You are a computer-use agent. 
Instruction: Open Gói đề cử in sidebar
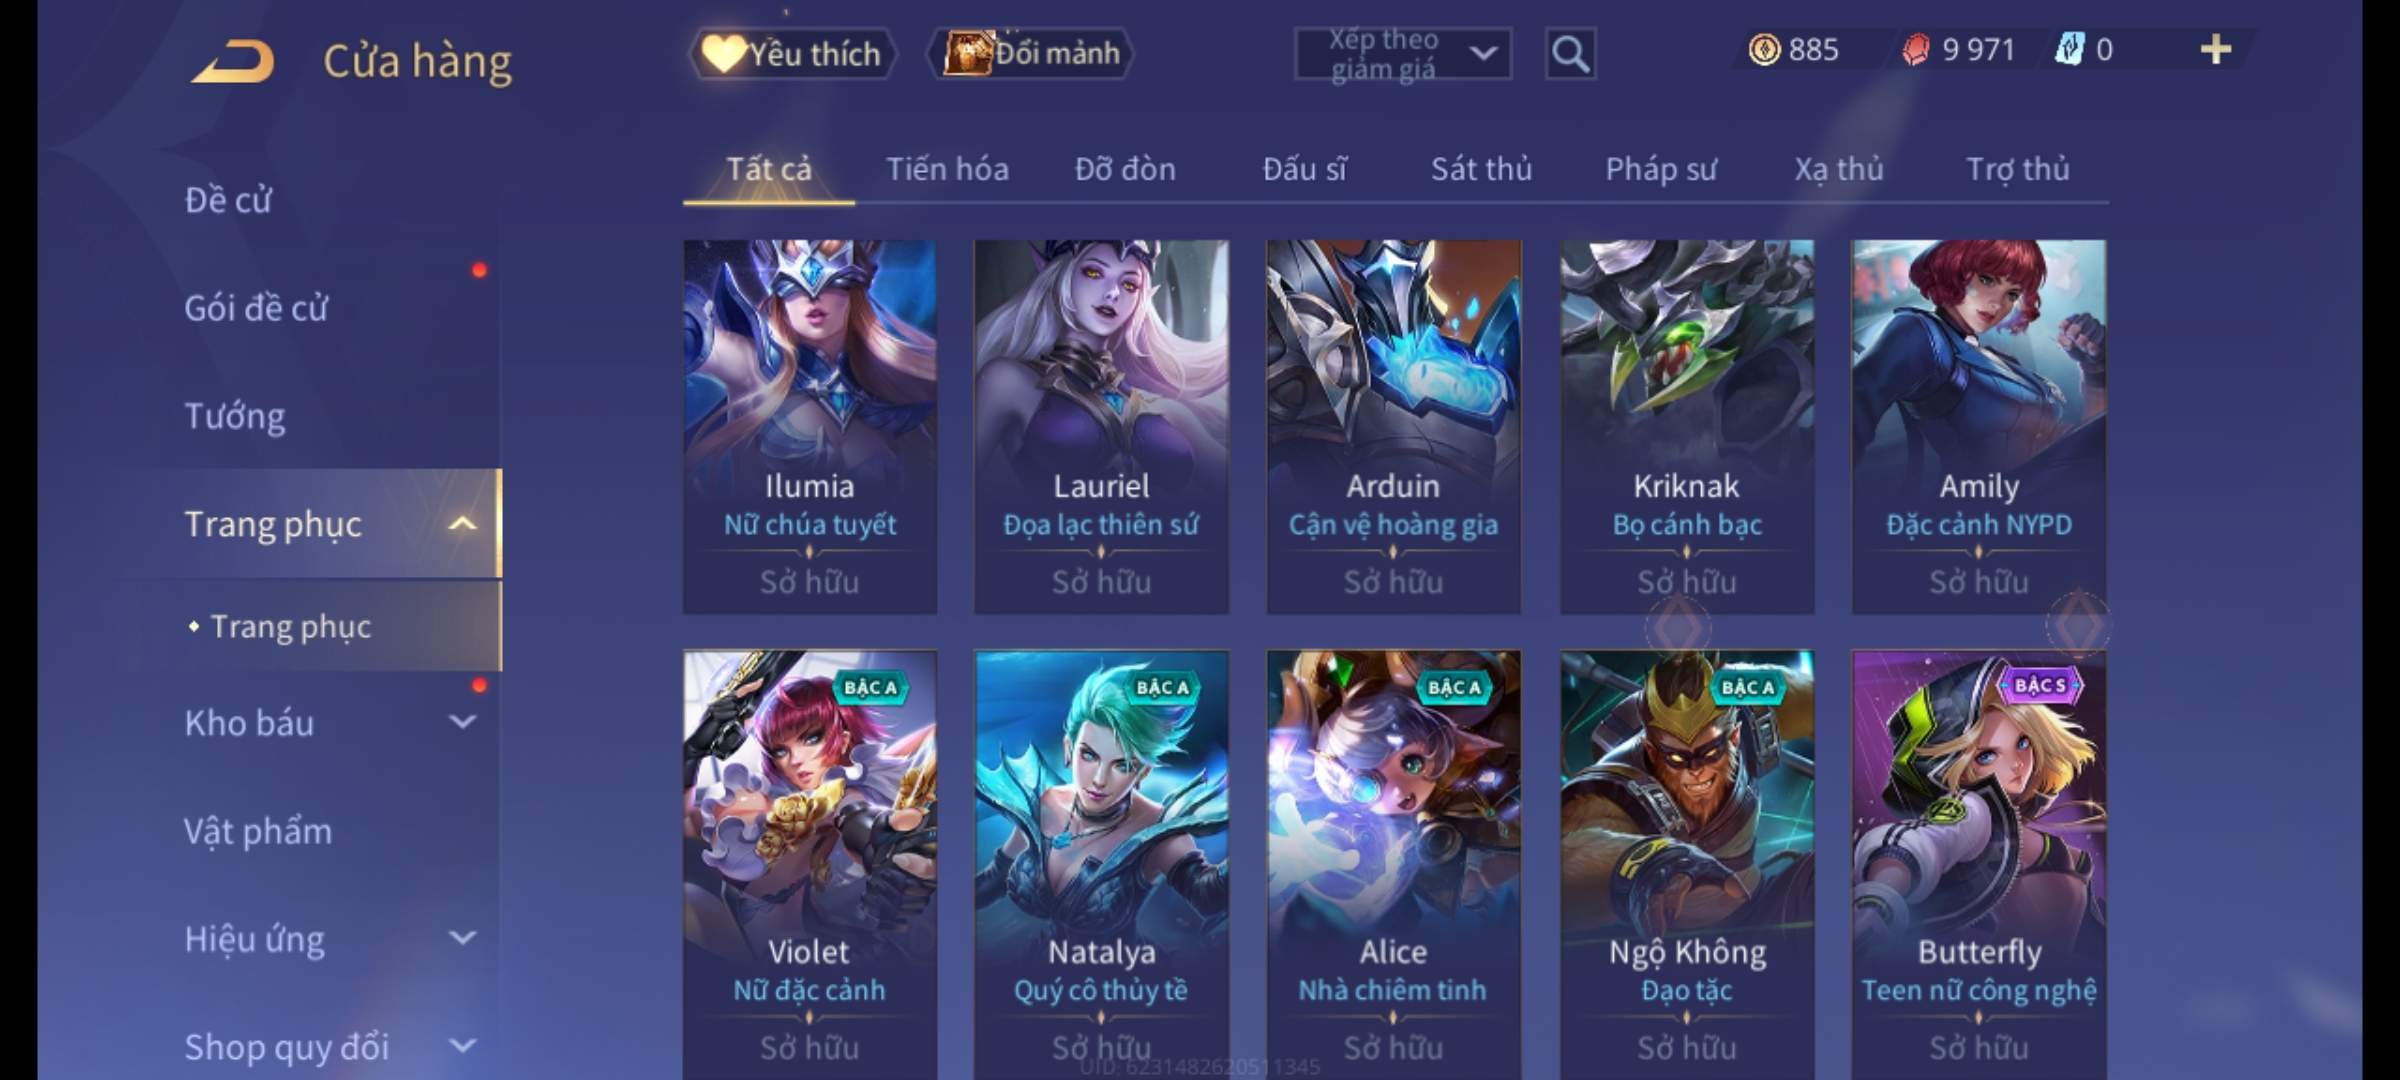point(256,308)
